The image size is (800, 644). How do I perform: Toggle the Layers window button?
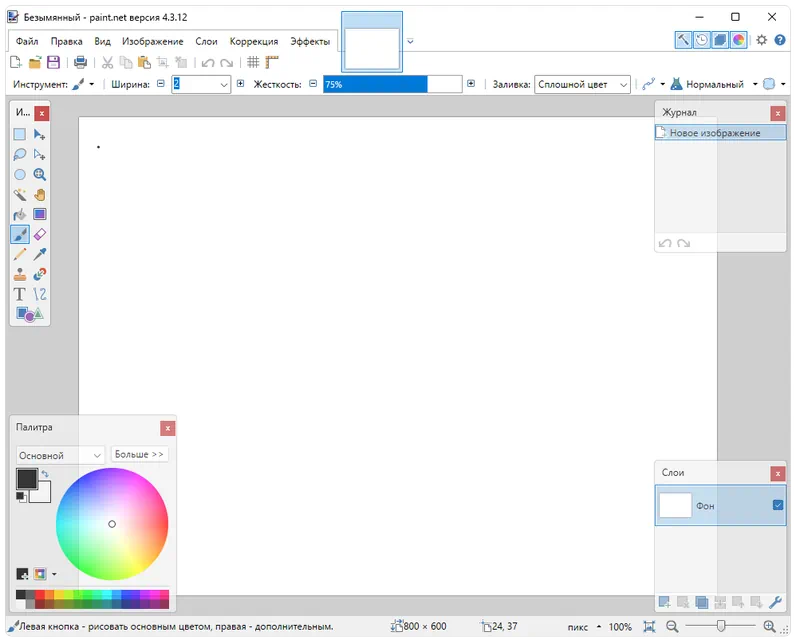tap(720, 40)
